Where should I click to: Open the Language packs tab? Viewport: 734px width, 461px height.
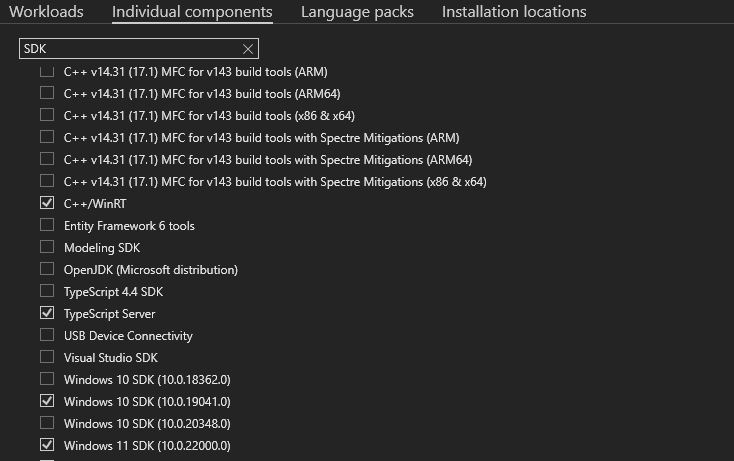point(357,12)
